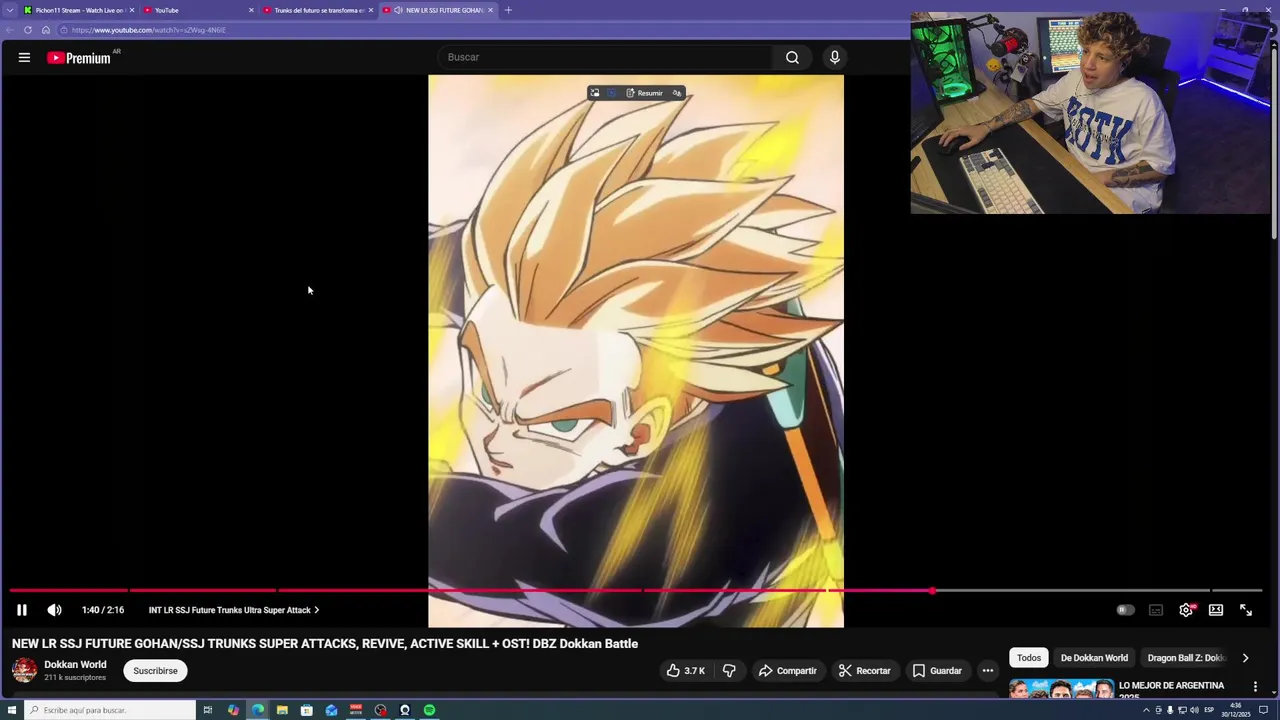Image resolution: width=1280 pixels, height=720 pixels.
Task: Open File Explorer from taskbar
Action: (282, 710)
